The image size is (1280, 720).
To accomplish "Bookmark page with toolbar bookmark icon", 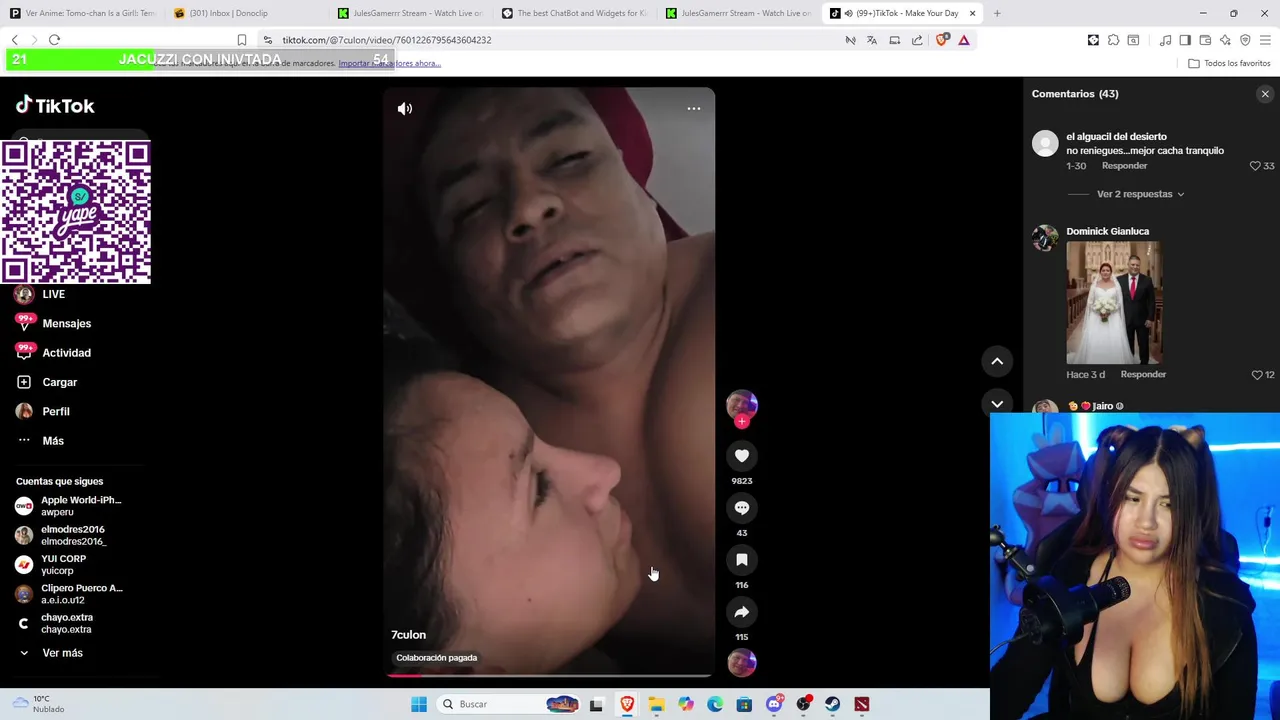I will [241, 40].
